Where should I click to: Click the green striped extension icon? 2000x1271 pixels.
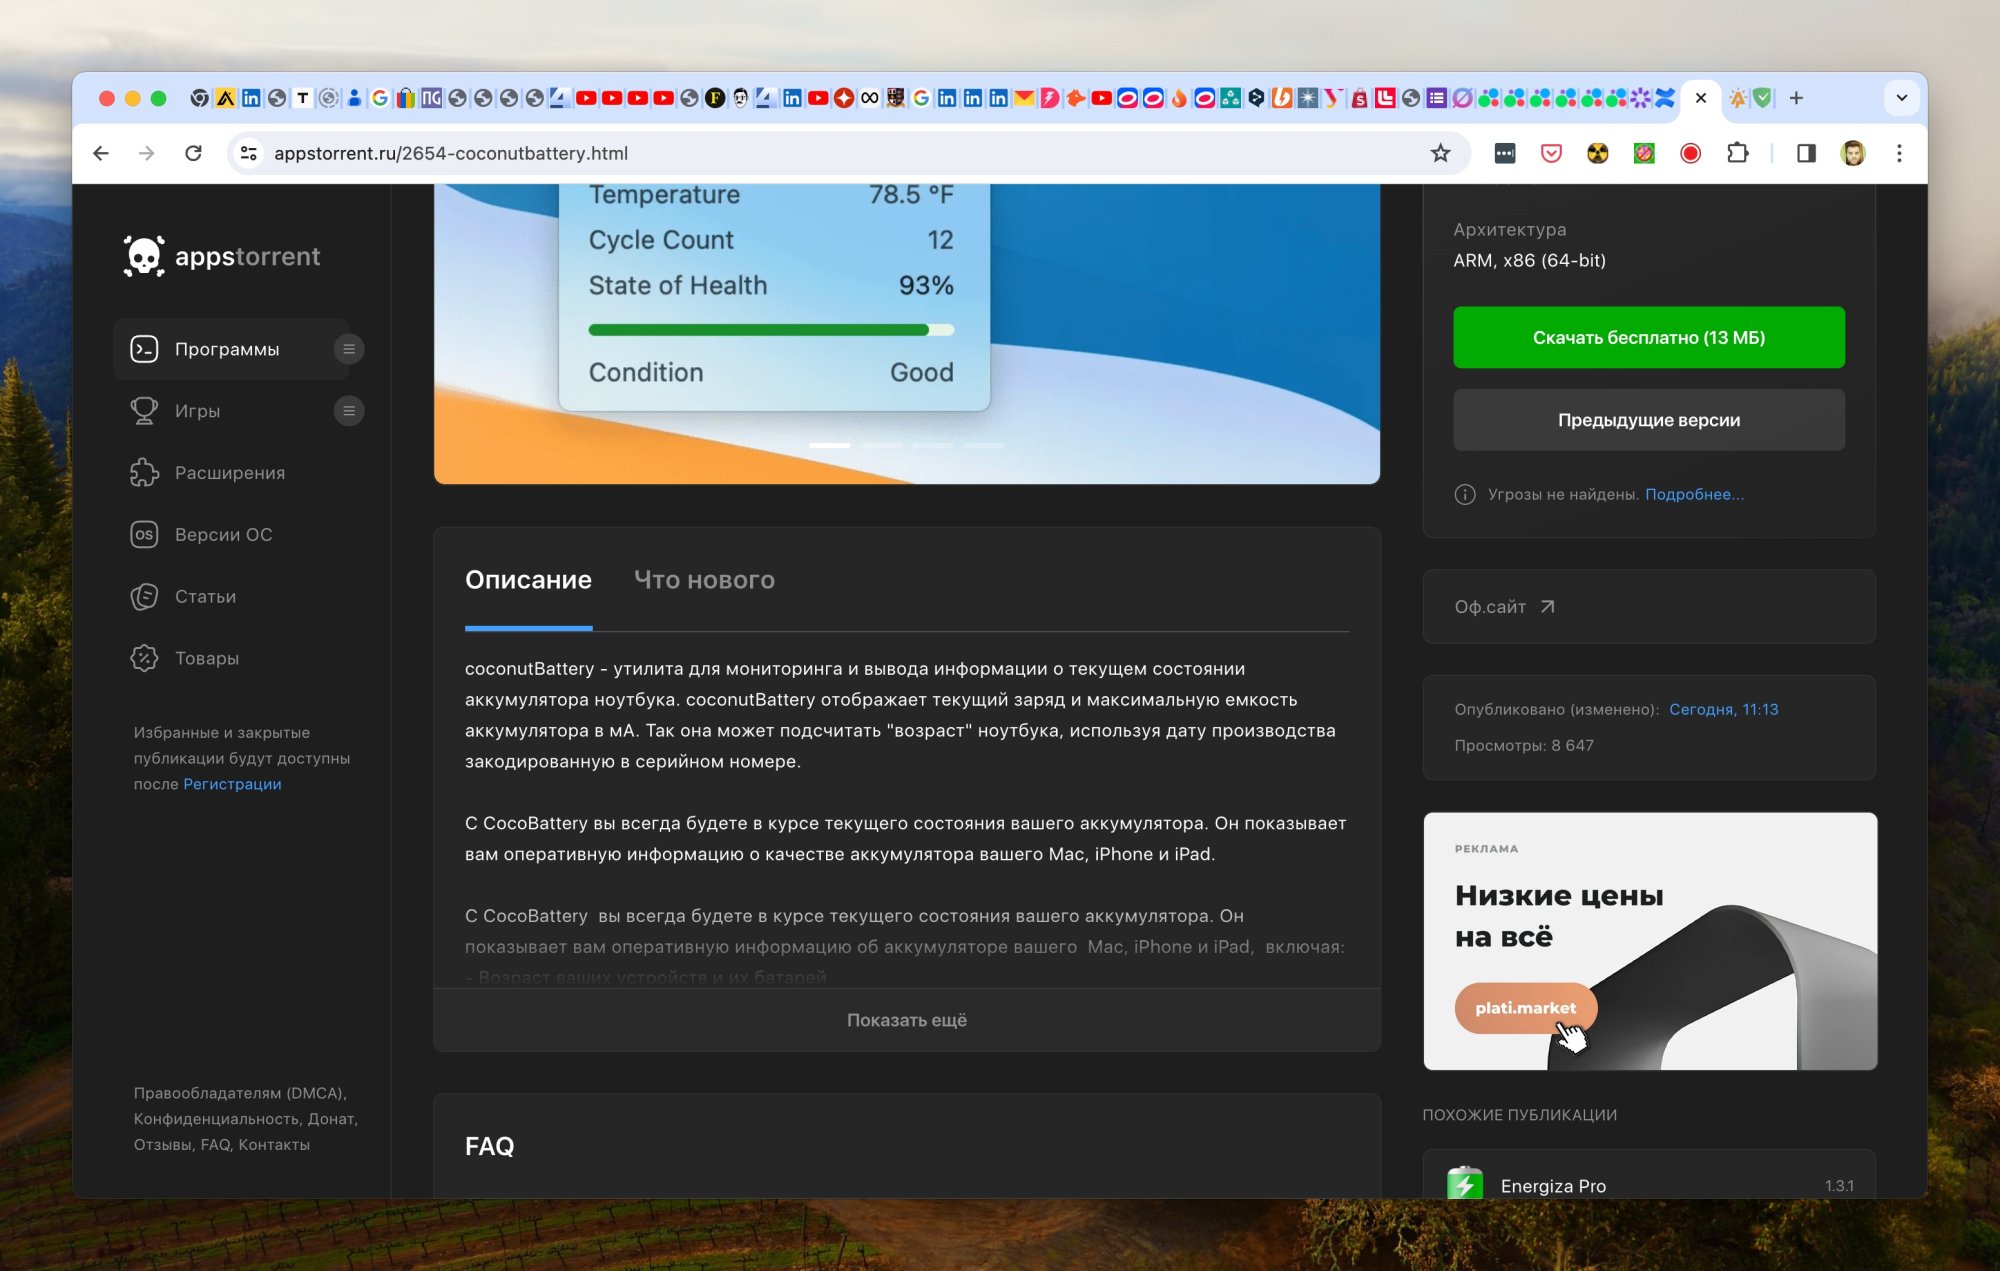pos(1644,153)
